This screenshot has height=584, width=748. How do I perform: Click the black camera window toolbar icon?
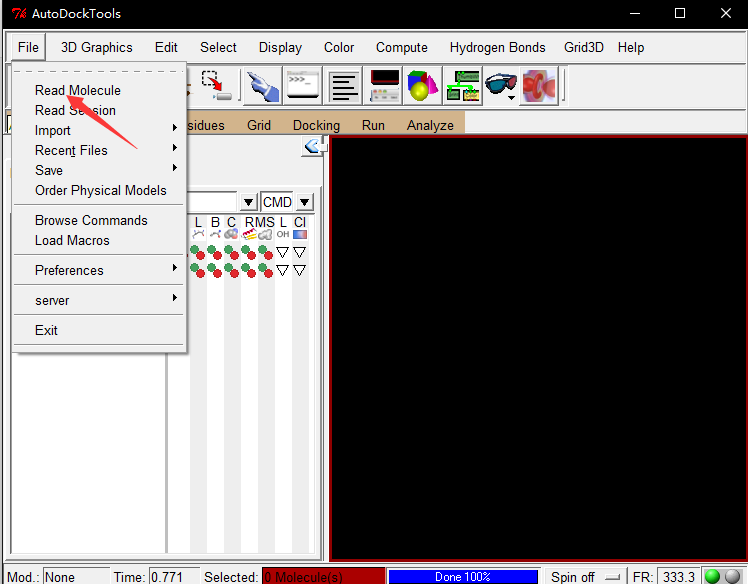pyautogui.click(x=384, y=86)
